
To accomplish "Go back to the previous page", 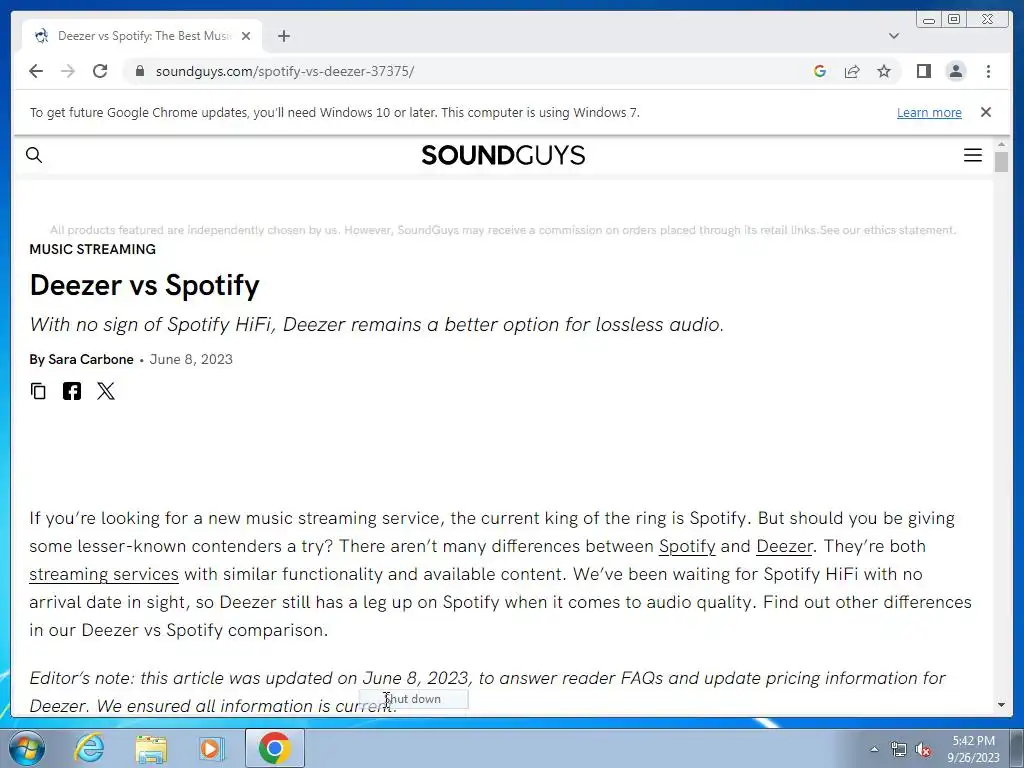I will (36, 71).
